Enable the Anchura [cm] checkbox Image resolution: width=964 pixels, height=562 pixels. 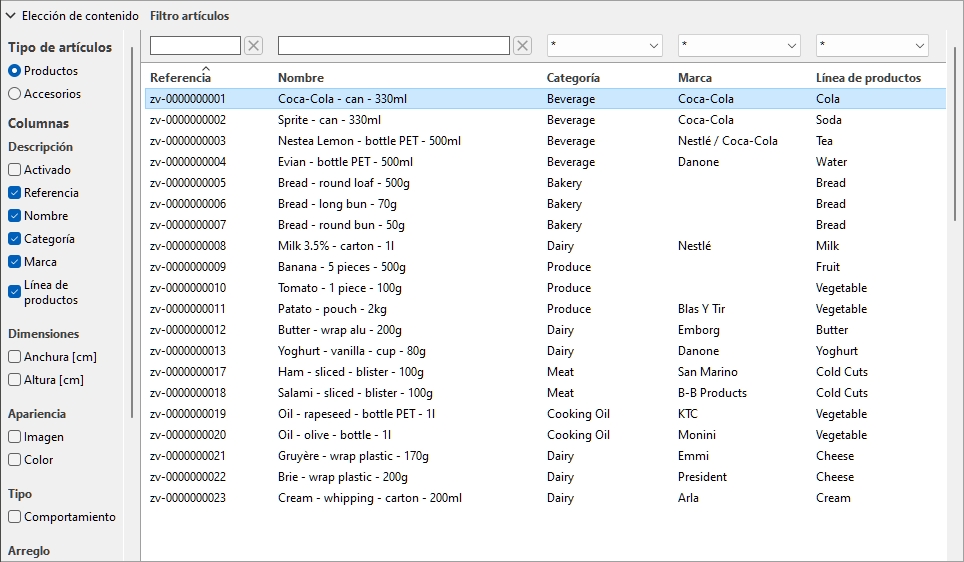point(14,357)
